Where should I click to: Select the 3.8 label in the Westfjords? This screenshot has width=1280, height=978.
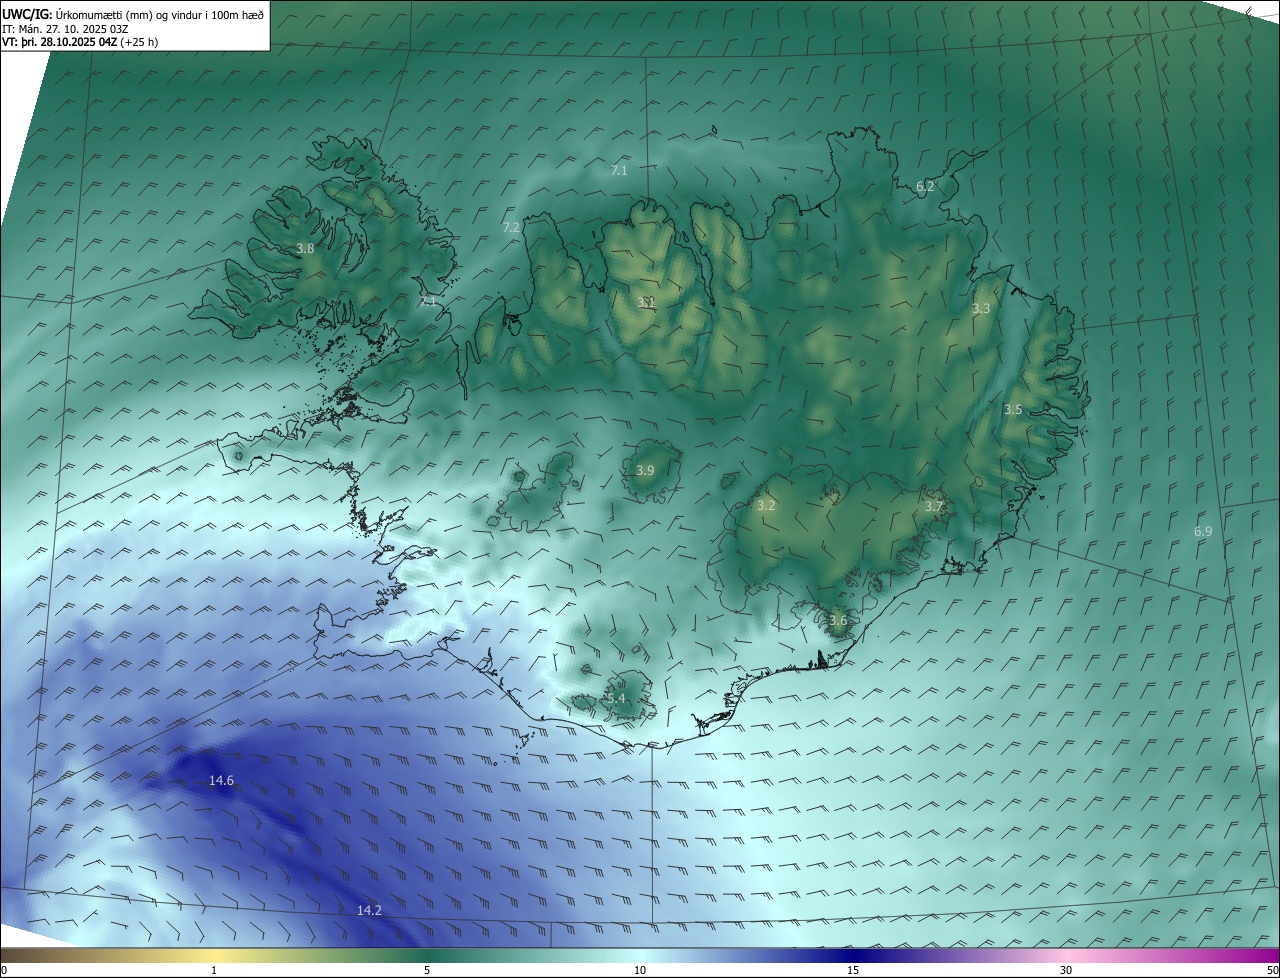[x=305, y=248]
